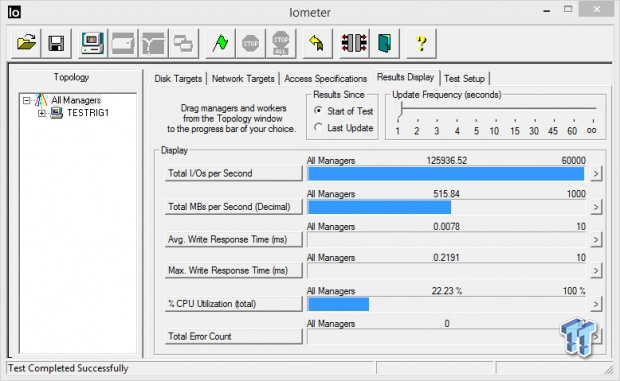Screen dimensions: 620x381
Task: Maximize the Iometer window
Action: click(568, 9)
